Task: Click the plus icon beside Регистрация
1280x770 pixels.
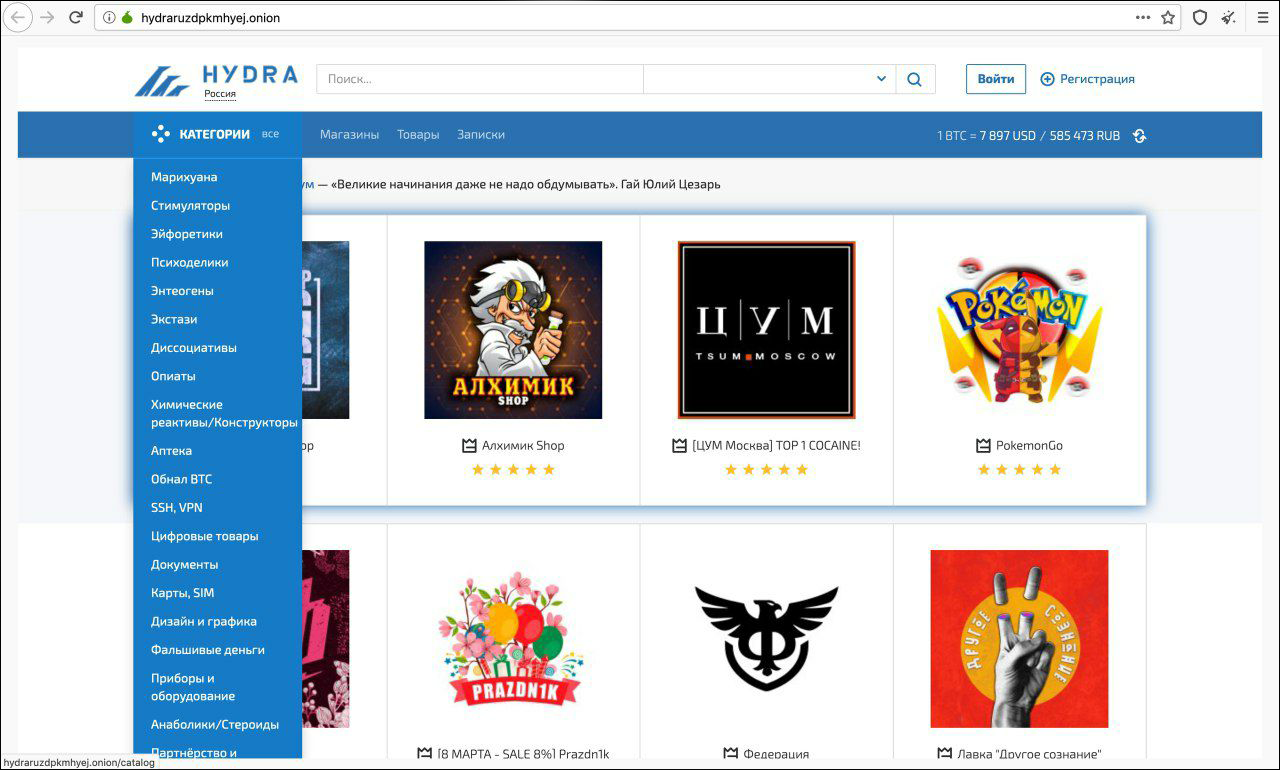Action: coord(1047,79)
